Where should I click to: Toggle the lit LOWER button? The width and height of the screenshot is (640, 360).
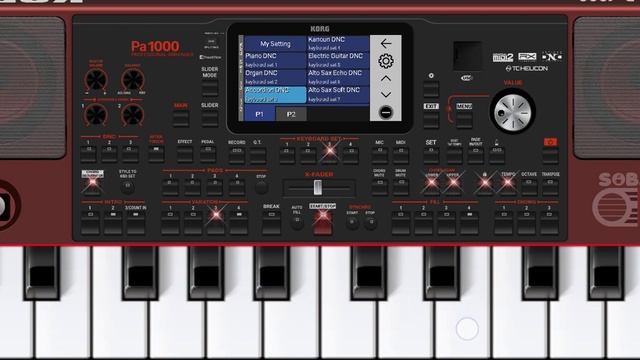click(x=432, y=187)
